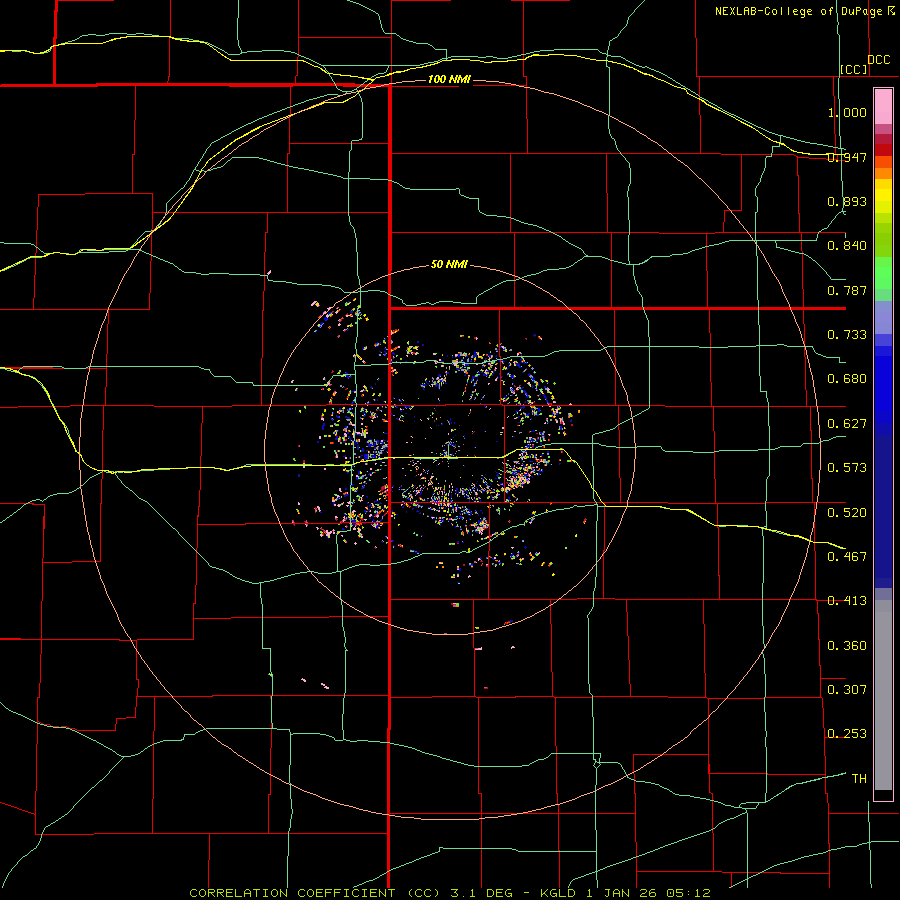
Task: Click the NEXLAB-College of DuPage label
Action: (x=798, y=11)
